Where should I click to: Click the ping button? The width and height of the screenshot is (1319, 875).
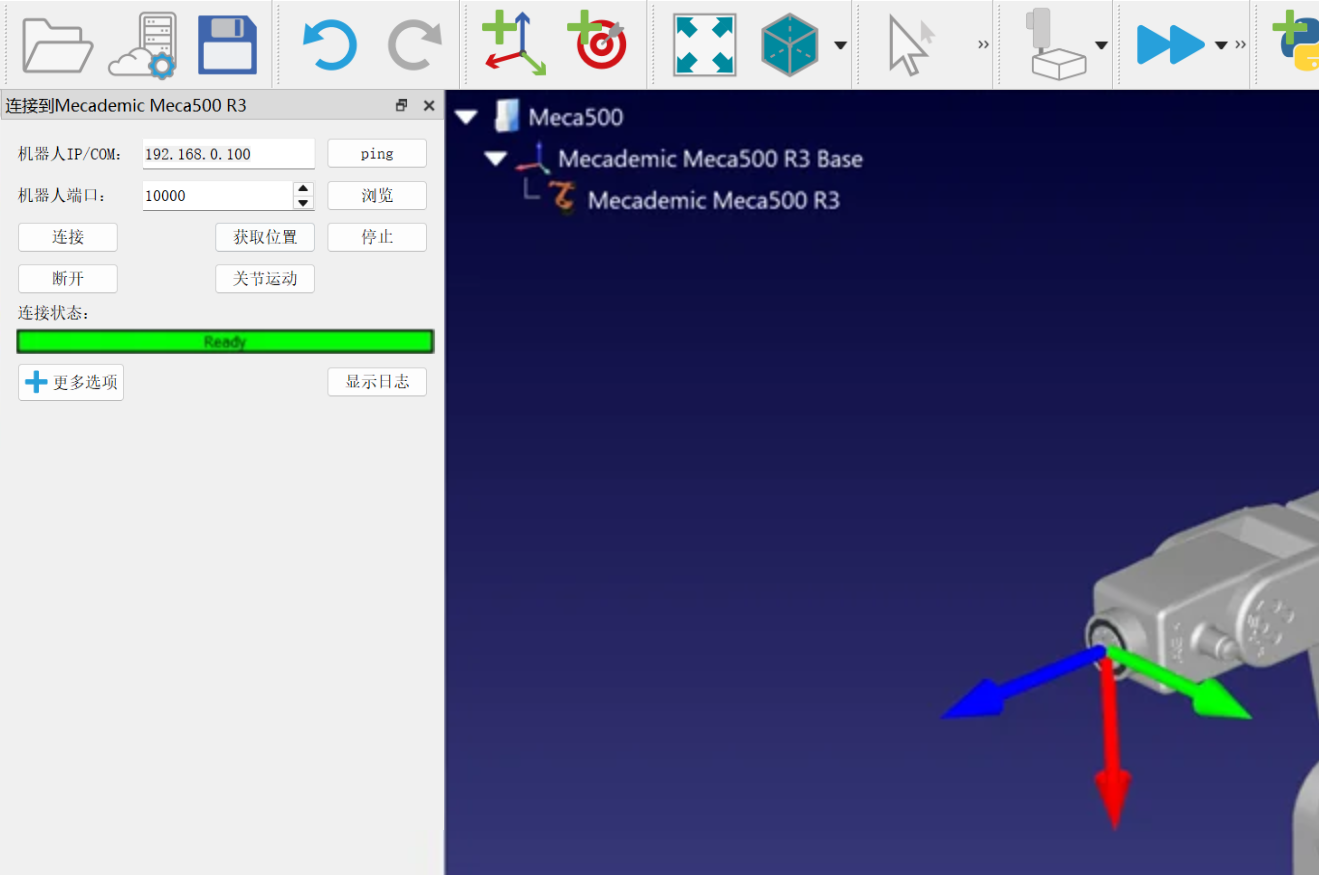point(377,154)
